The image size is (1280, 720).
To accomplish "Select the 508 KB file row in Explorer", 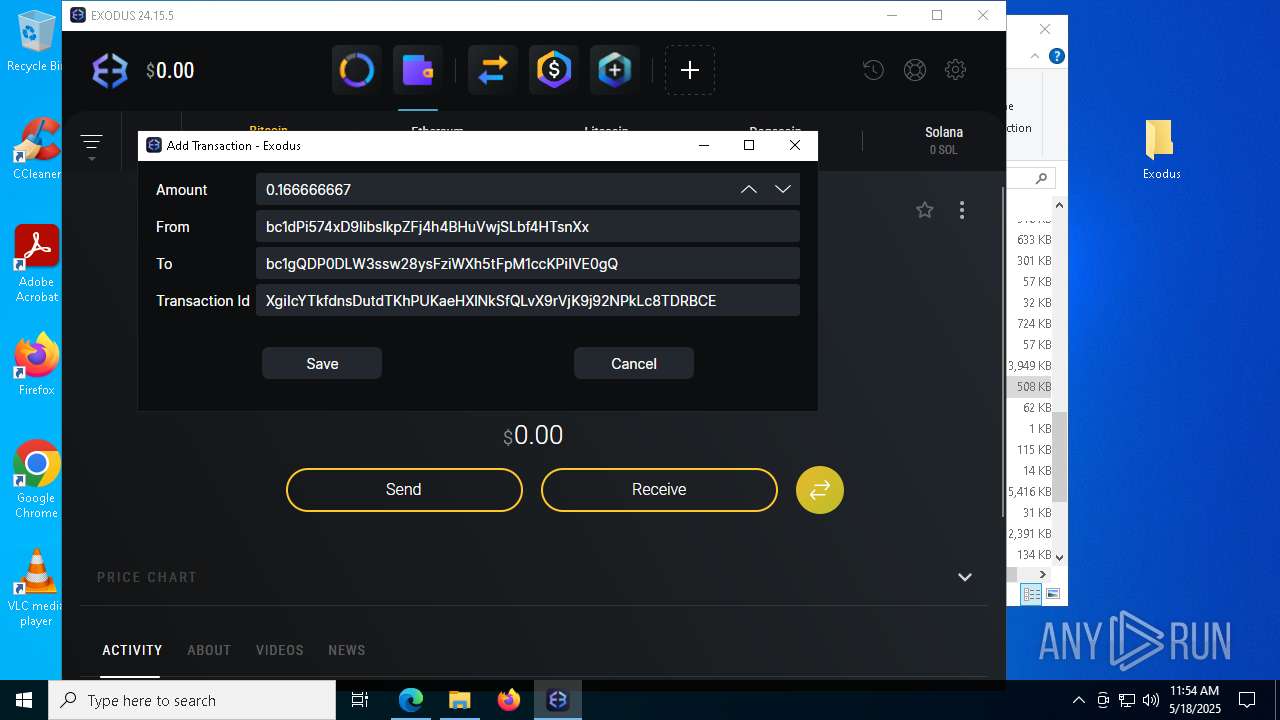I will tap(1030, 386).
